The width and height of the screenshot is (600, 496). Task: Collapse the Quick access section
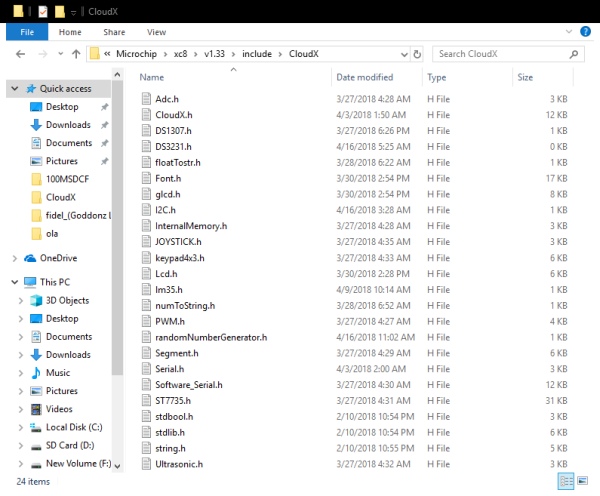click(x=15, y=89)
